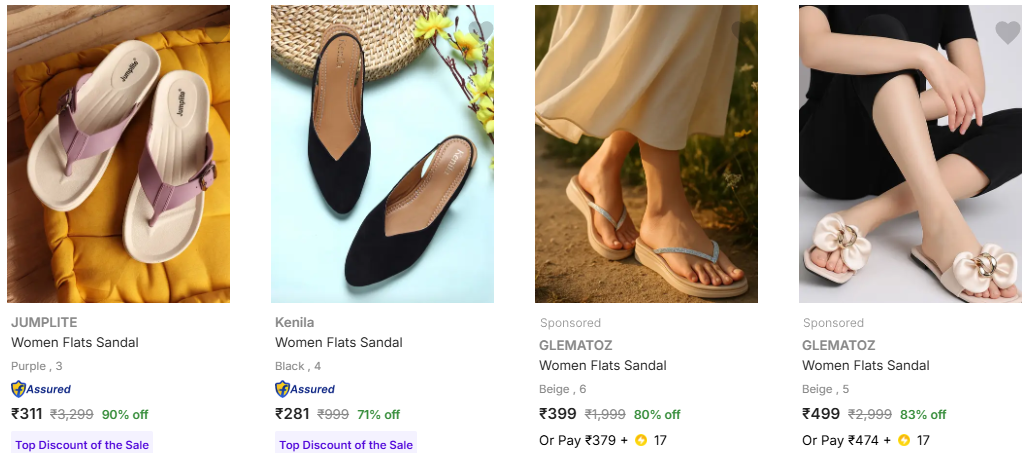Viewport: 1024px width, 453px height.
Task: Click the gold coin icon beside ₹474
Action: coord(904,440)
